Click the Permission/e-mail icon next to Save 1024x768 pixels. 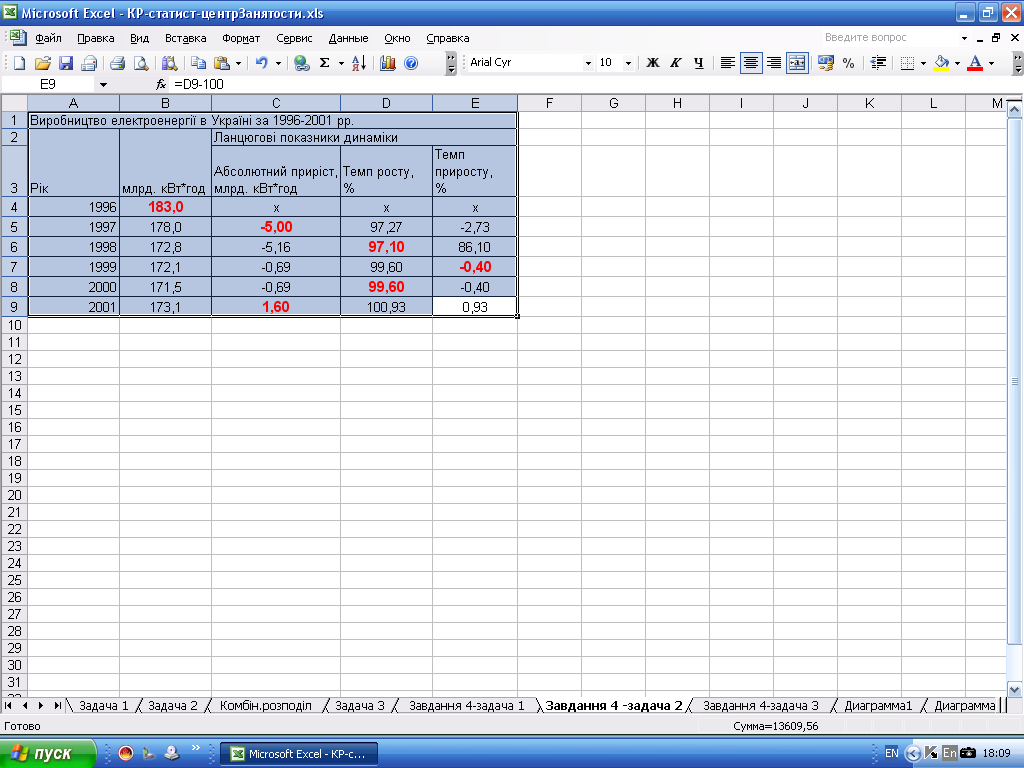tap(89, 63)
